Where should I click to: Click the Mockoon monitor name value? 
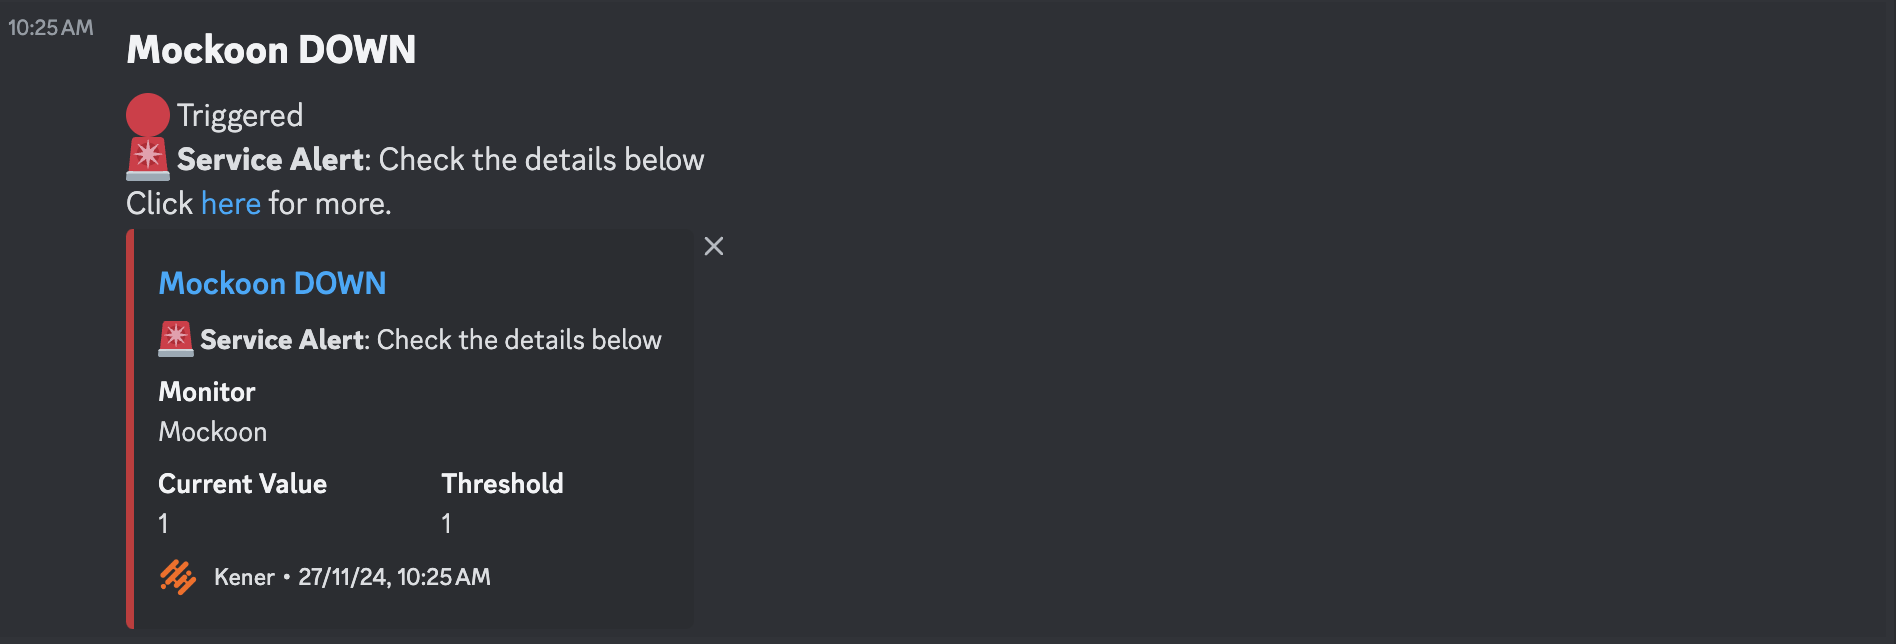tap(212, 431)
